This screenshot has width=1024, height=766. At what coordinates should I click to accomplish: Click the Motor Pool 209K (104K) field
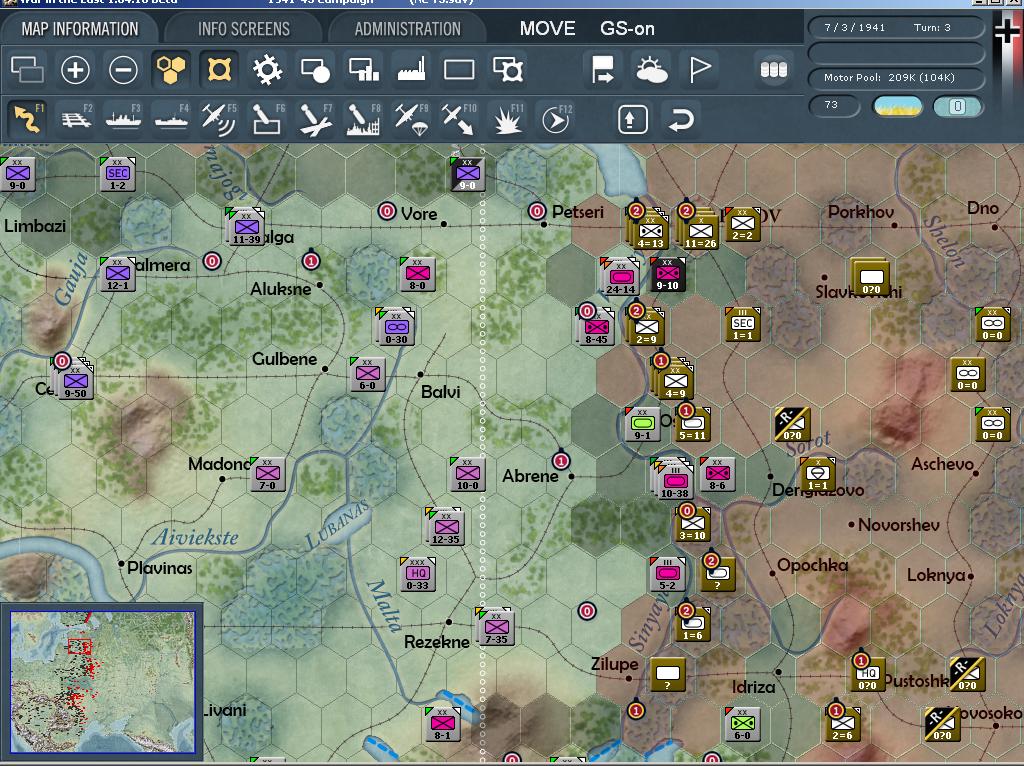coord(896,78)
